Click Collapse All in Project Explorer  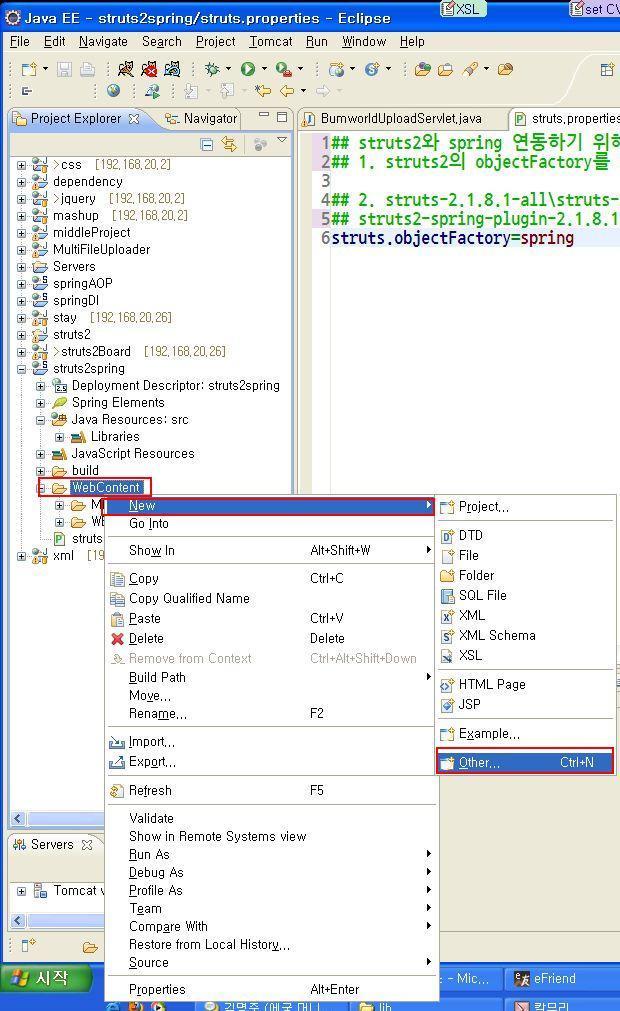pyautogui.click(x=206, y=144)
